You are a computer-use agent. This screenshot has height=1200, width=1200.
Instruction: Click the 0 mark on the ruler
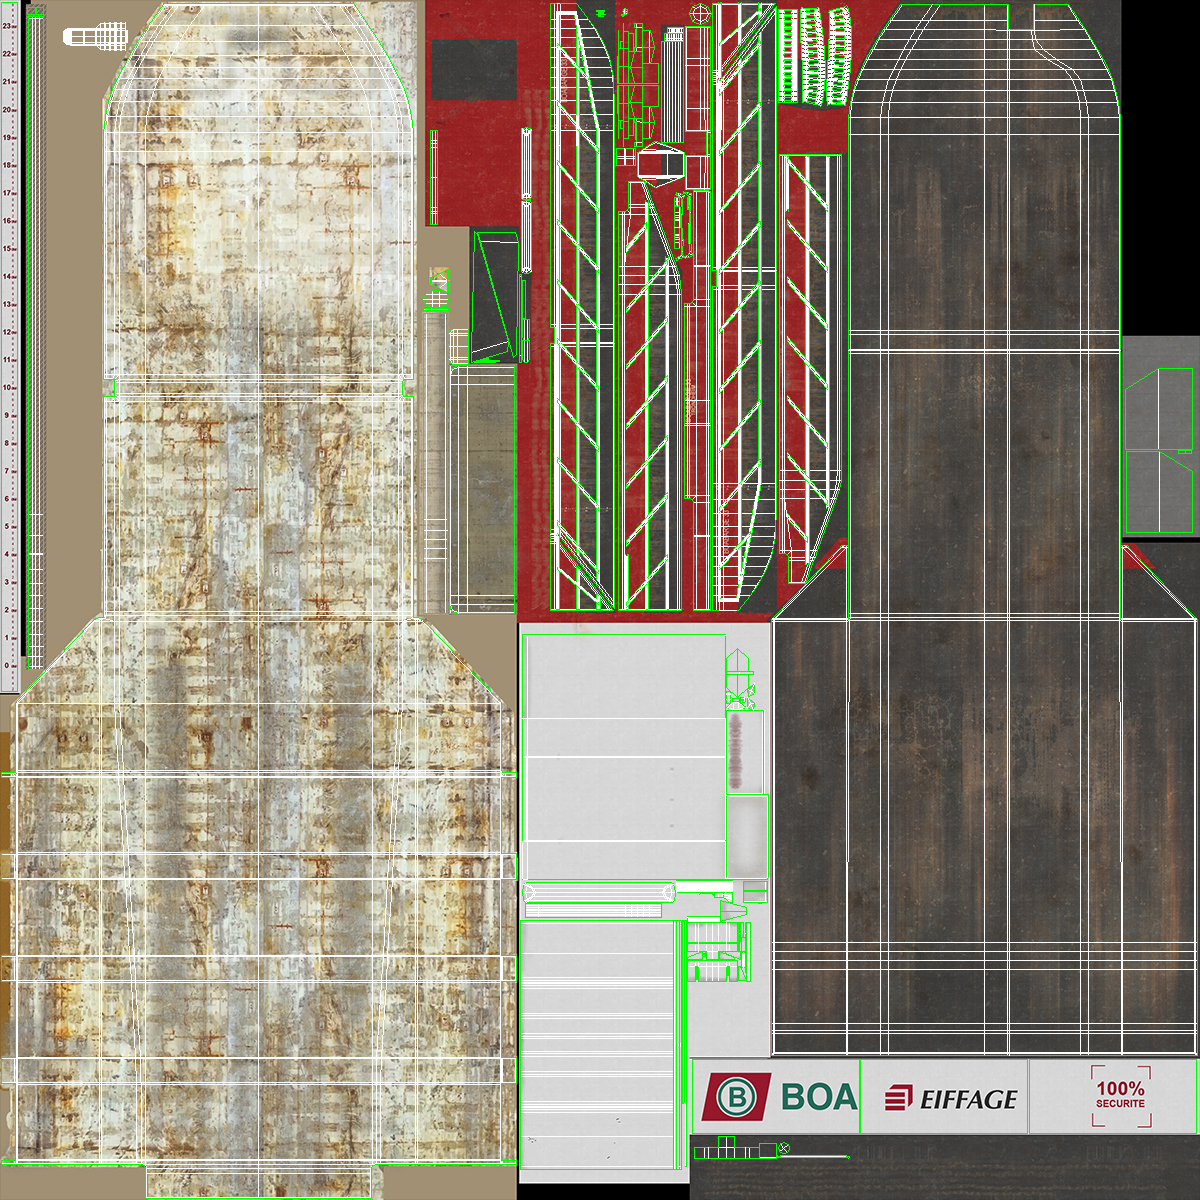click(x=6, y=665)
